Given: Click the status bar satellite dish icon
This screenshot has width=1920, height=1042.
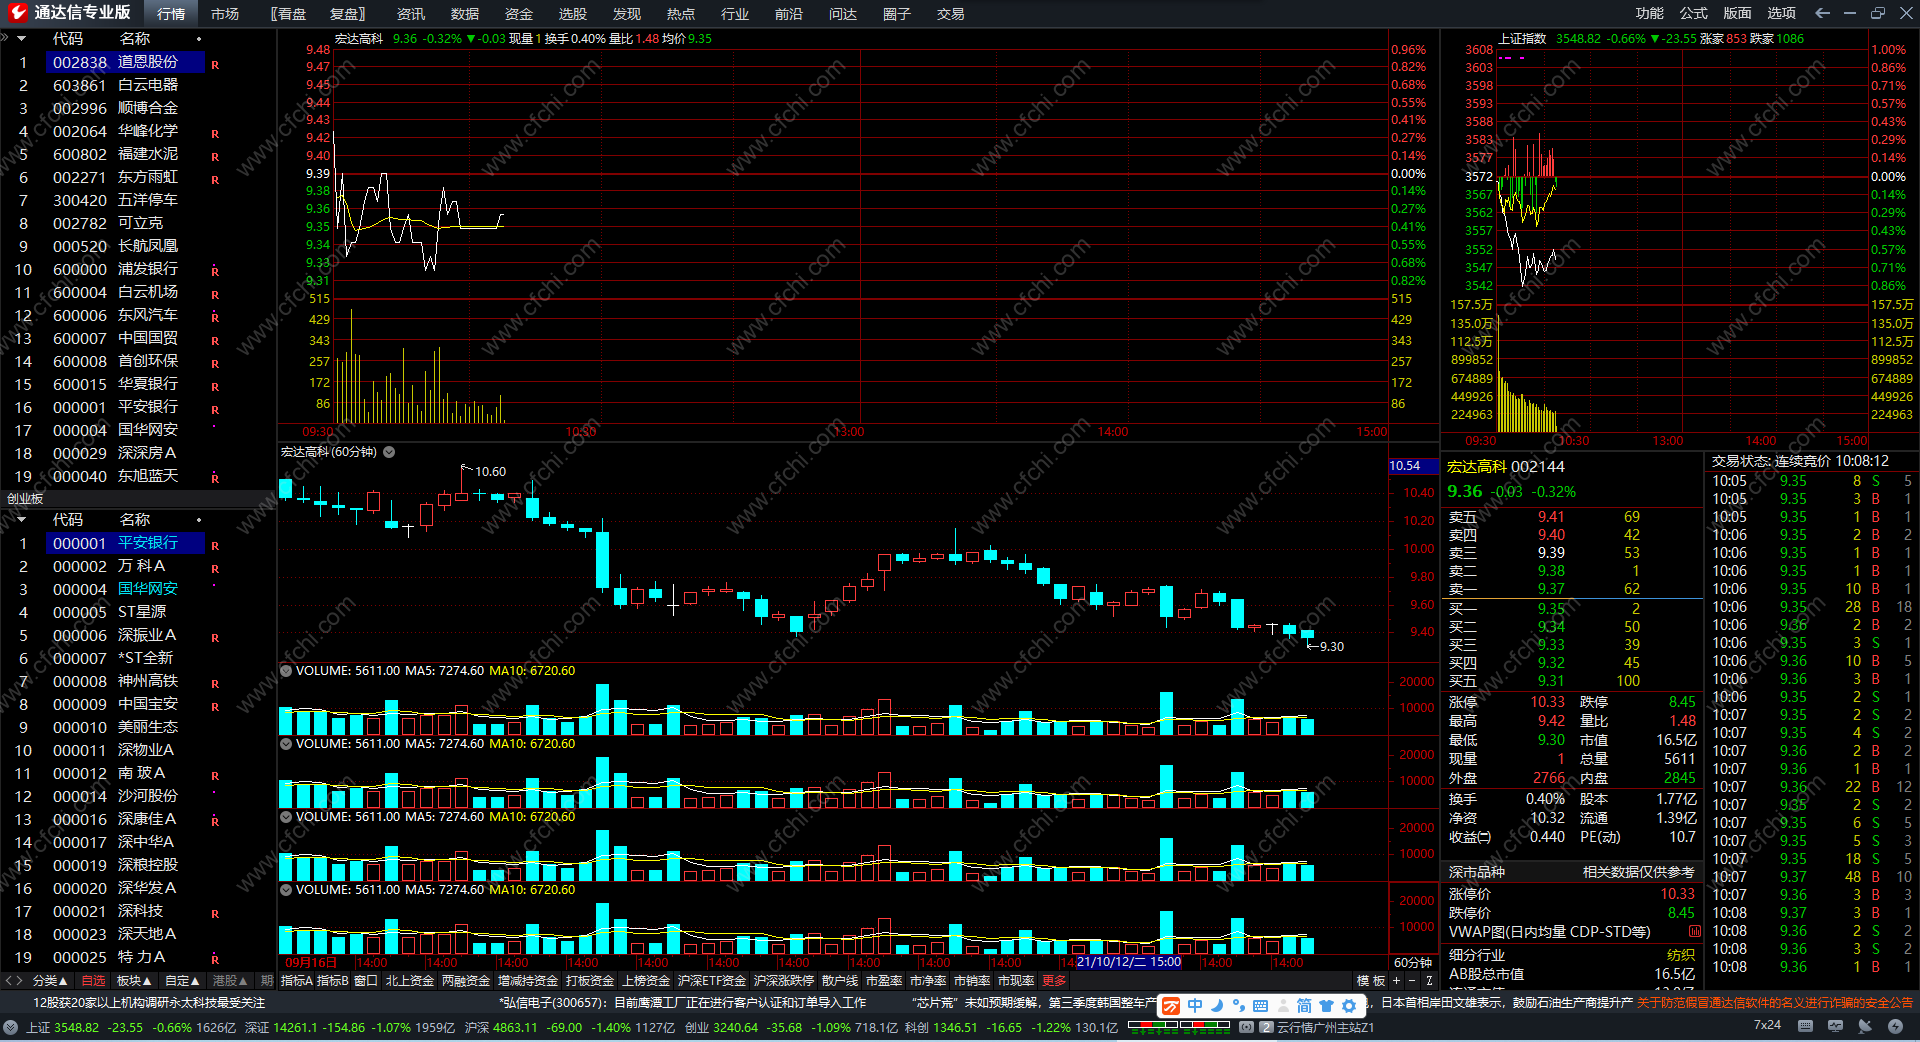Looking at the screenshot, I should pyautogui.click(x=1865, y=1026).
